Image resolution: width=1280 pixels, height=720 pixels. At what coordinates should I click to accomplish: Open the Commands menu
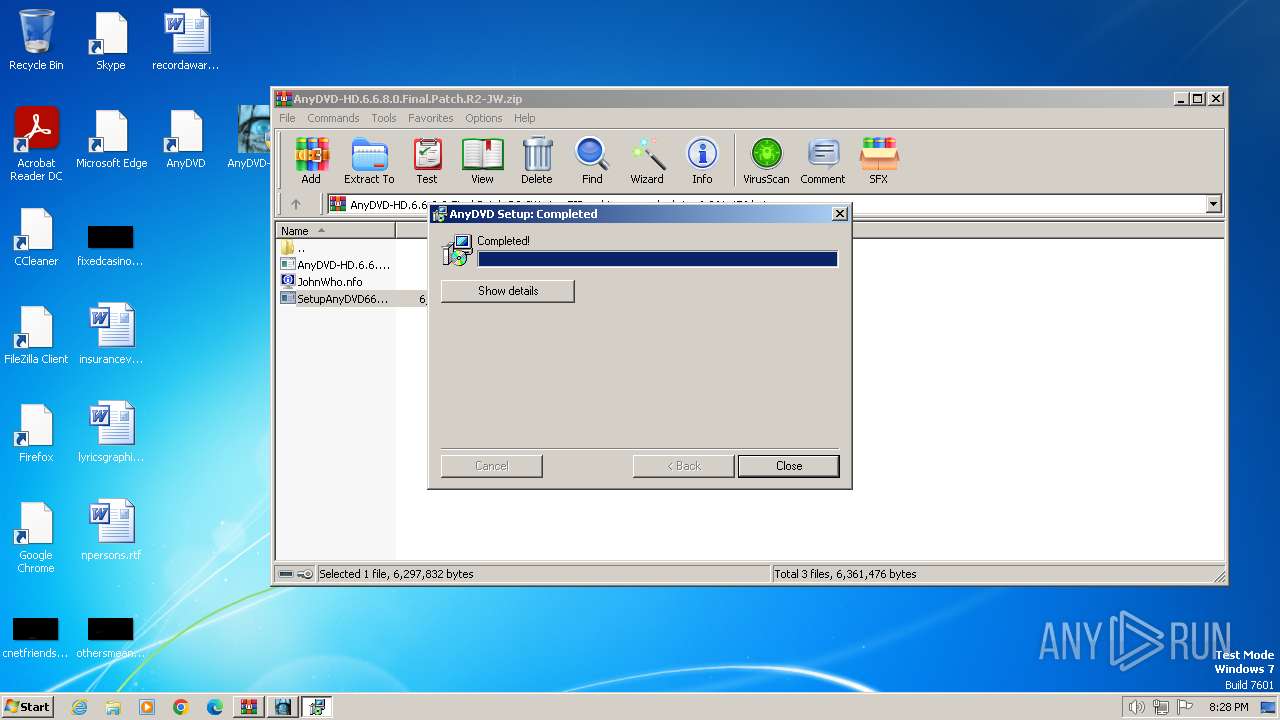click(x=333, y=118)
